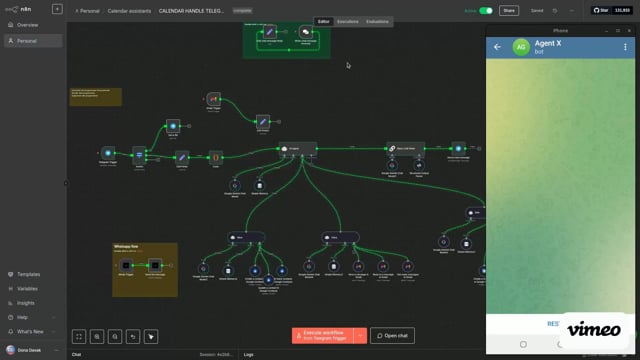Viewport: 640px width, 360px height.
Task: Go back in the Telegram phone window
Action: click(x=497, y=47)
